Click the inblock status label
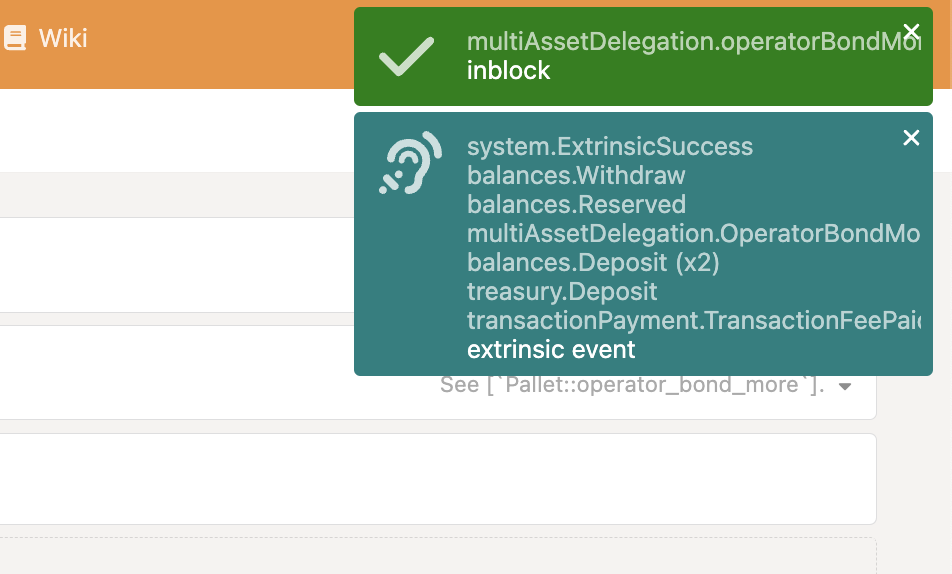 (508, 71)
